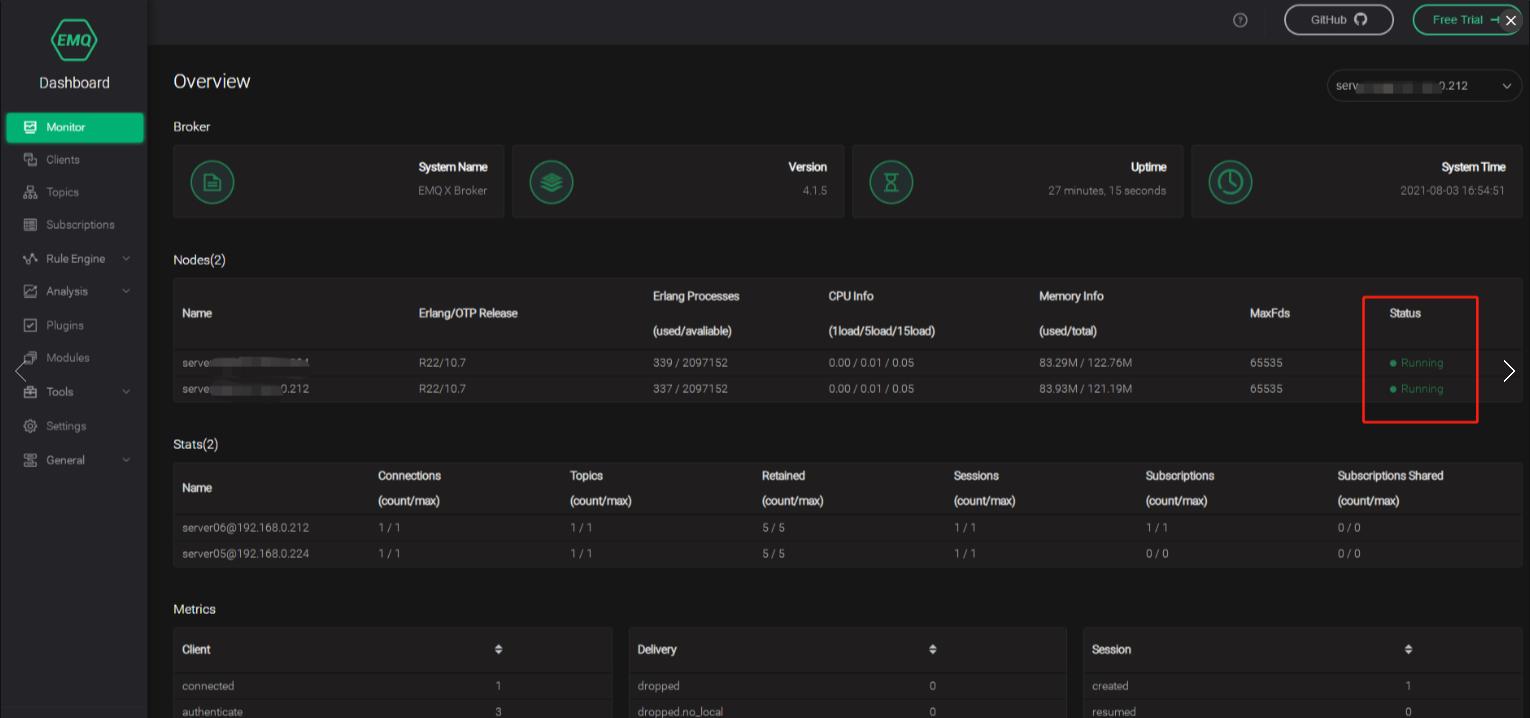This screenshot has height=718, width=1530.
Task: Click Erlang processes value 339 / 2097152
Action: pos(690,363)
